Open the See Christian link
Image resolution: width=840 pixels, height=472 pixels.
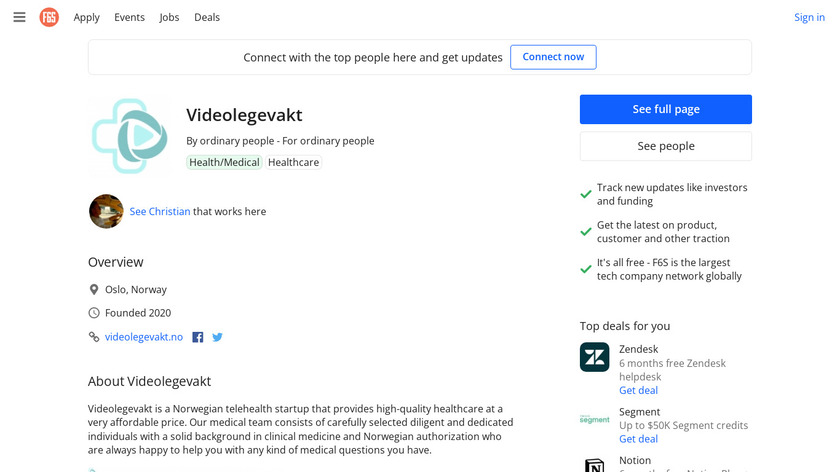160,211
